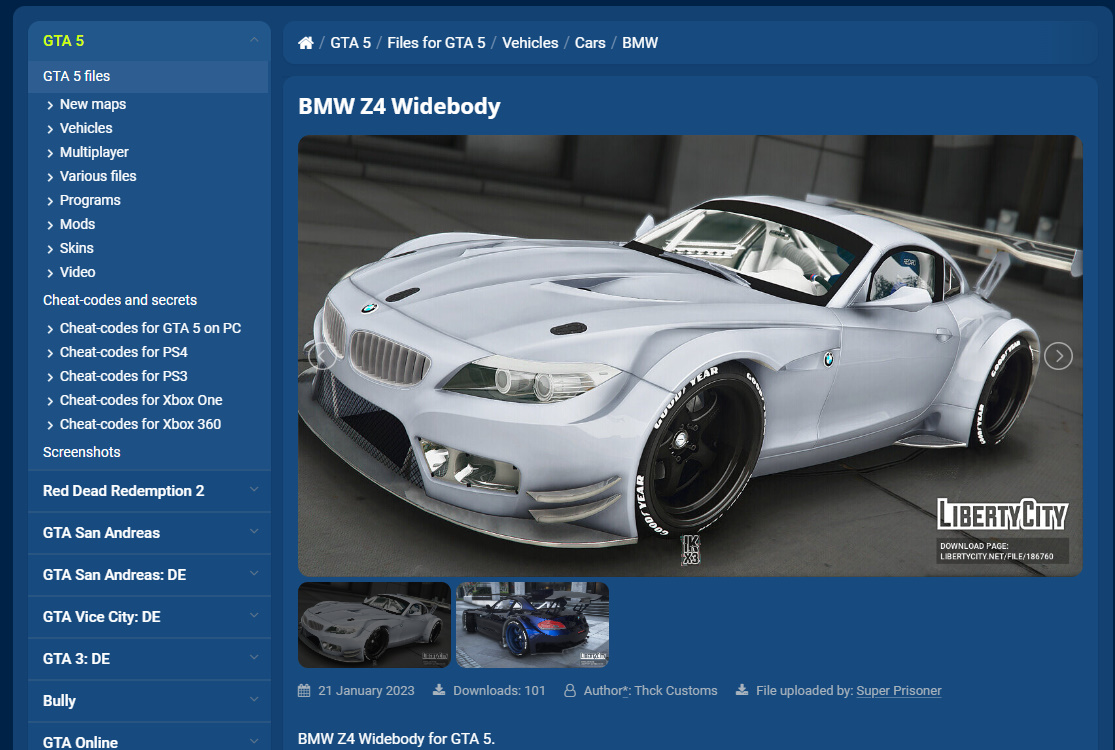
Task: Show next image with right arrow
Action: (1058, 355)
